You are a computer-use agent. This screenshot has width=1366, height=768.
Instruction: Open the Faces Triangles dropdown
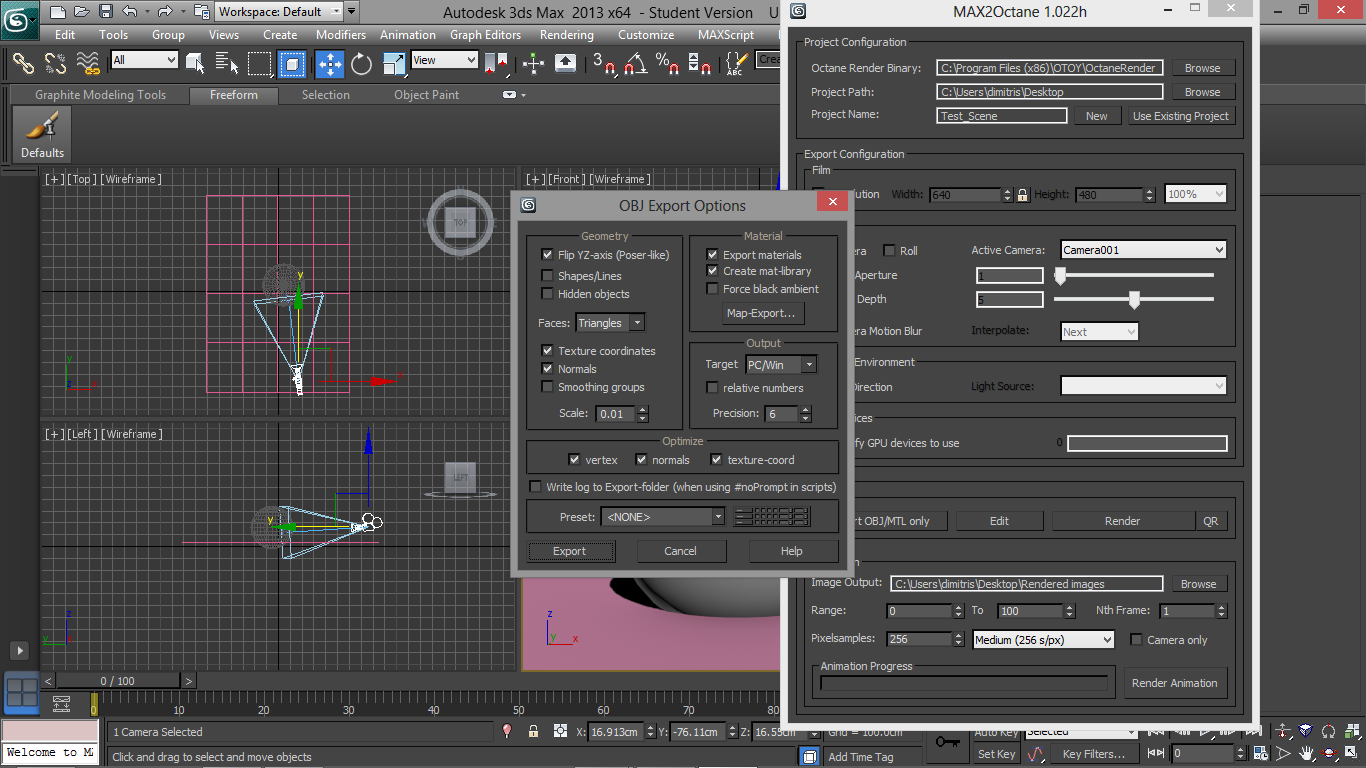coord(610,323)
